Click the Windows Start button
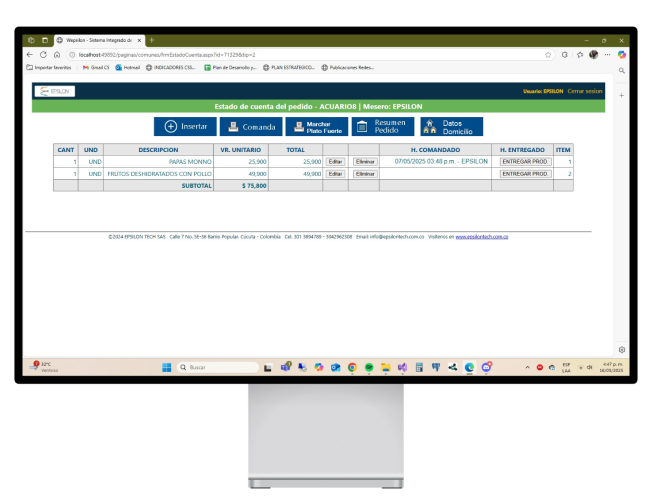The width and height of the screenshot is (658, 499). (x=166, y=367)
